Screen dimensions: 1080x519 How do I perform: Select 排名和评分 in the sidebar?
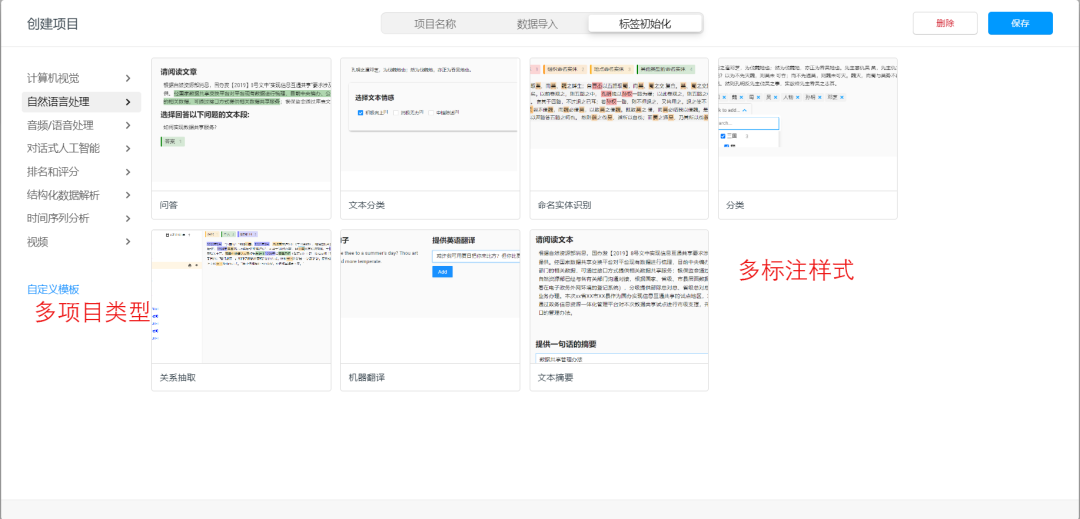click(x=53, y=172)
